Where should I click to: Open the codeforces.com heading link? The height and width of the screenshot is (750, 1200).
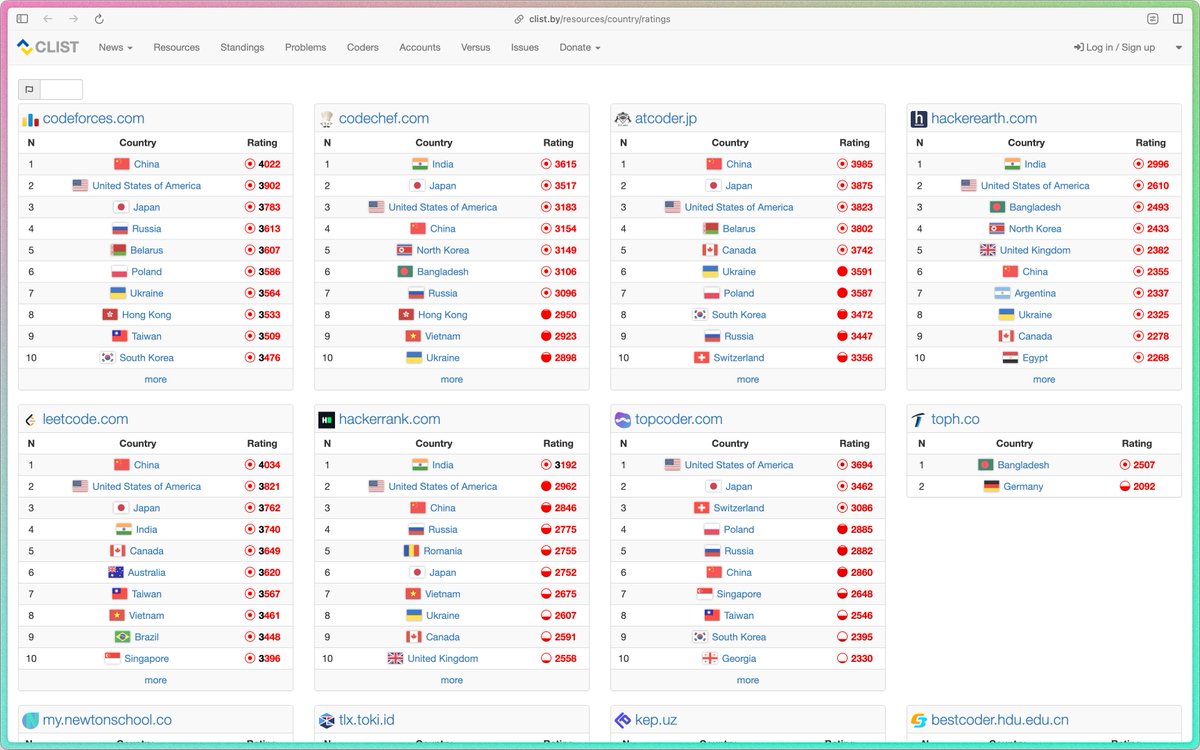(93, 119)
